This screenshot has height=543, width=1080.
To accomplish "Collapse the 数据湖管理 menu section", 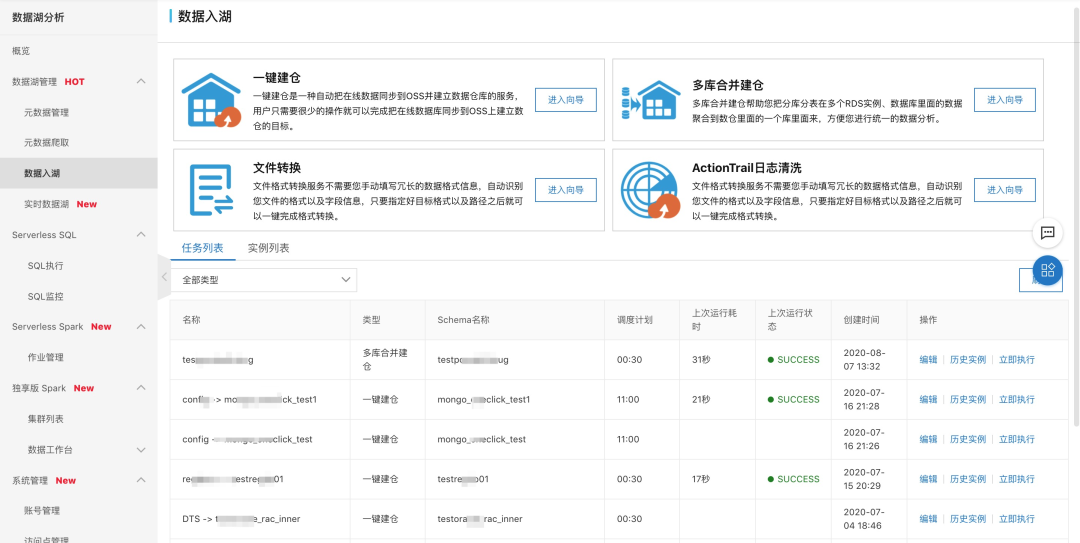I will pyautogui.click(x=141, y=81).
